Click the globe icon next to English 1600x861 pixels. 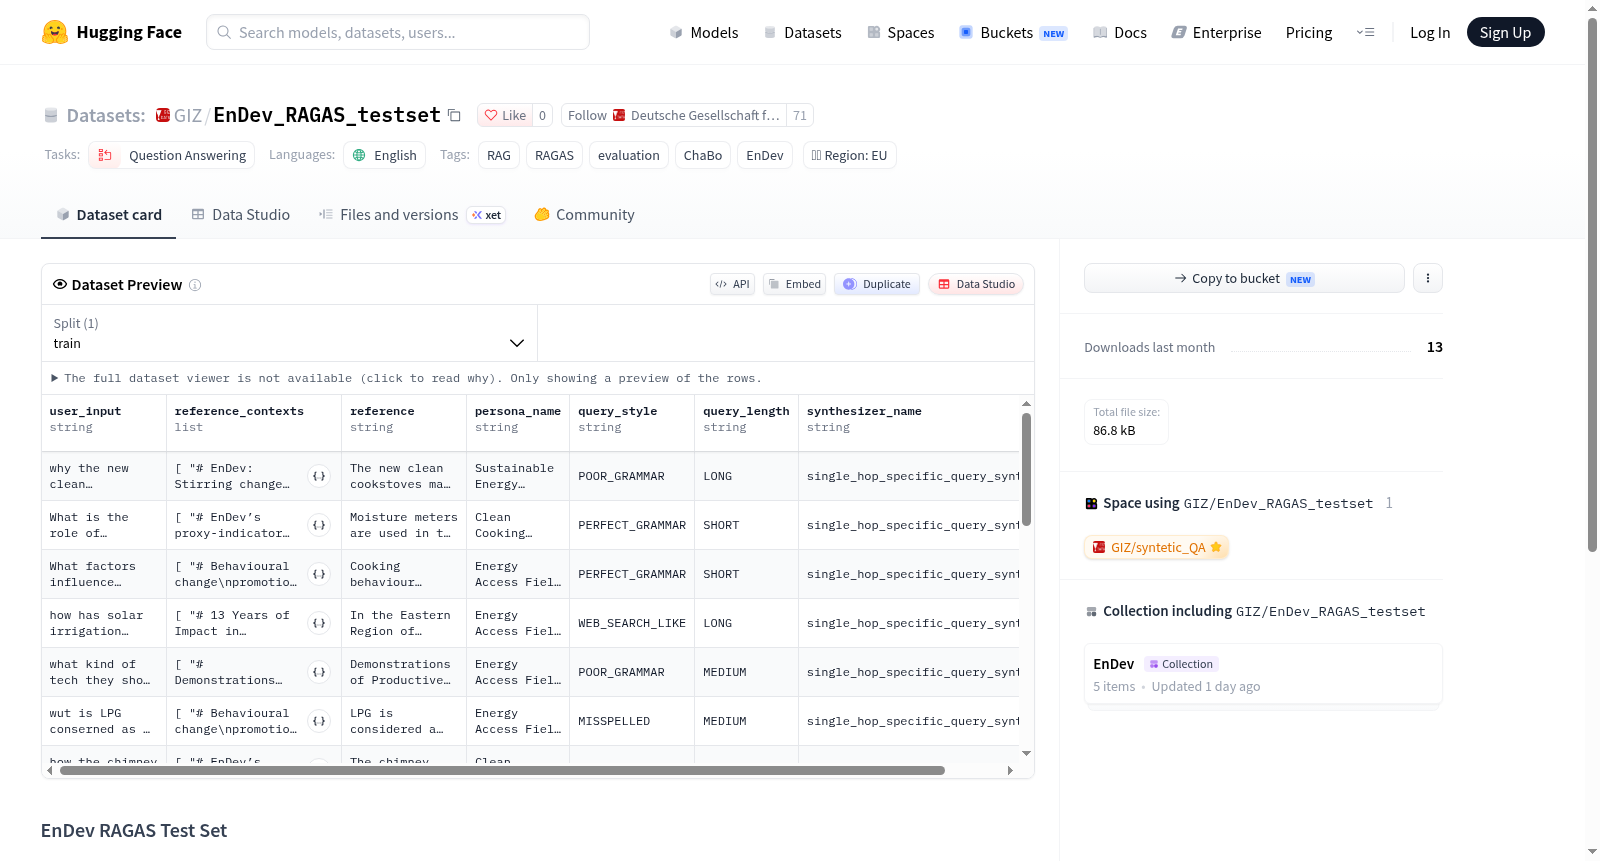360,155
